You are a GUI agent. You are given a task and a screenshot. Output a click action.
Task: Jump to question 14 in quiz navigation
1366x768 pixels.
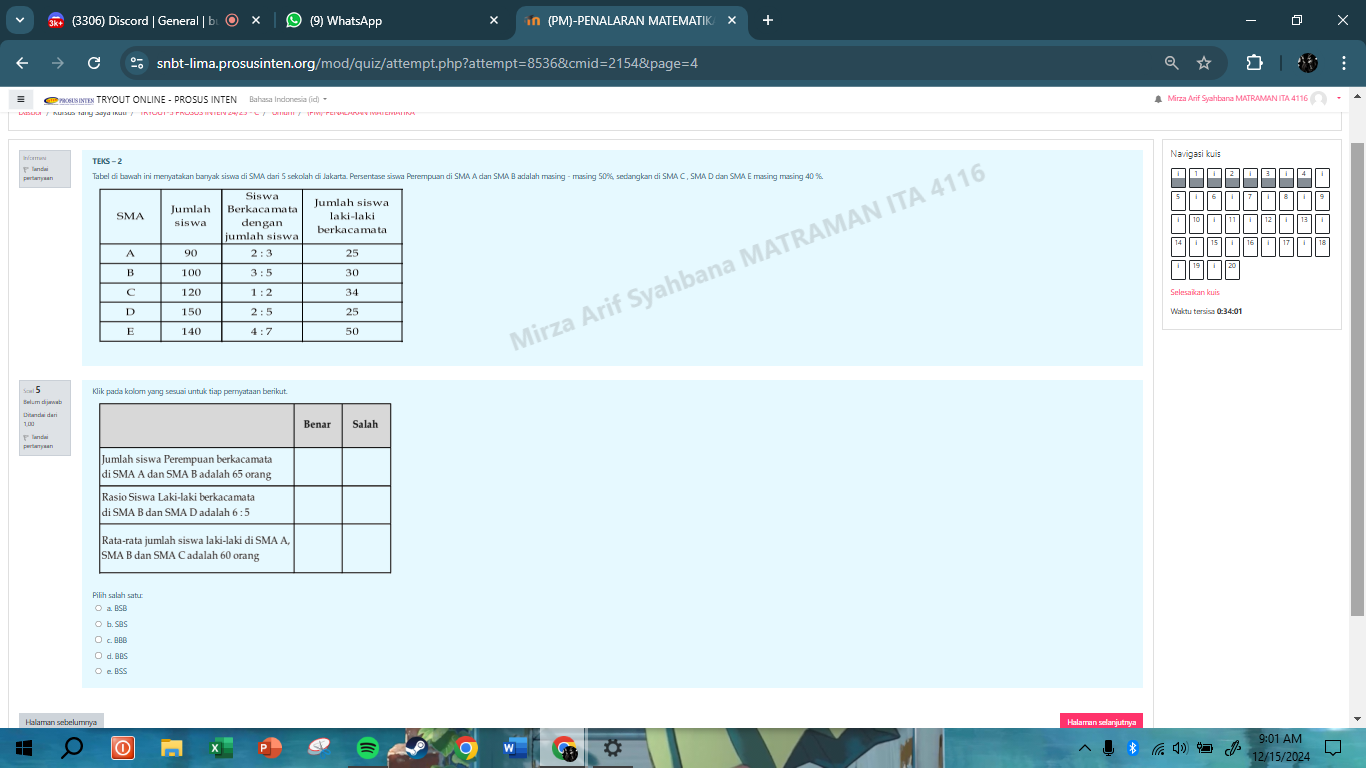click(1178, 247)
